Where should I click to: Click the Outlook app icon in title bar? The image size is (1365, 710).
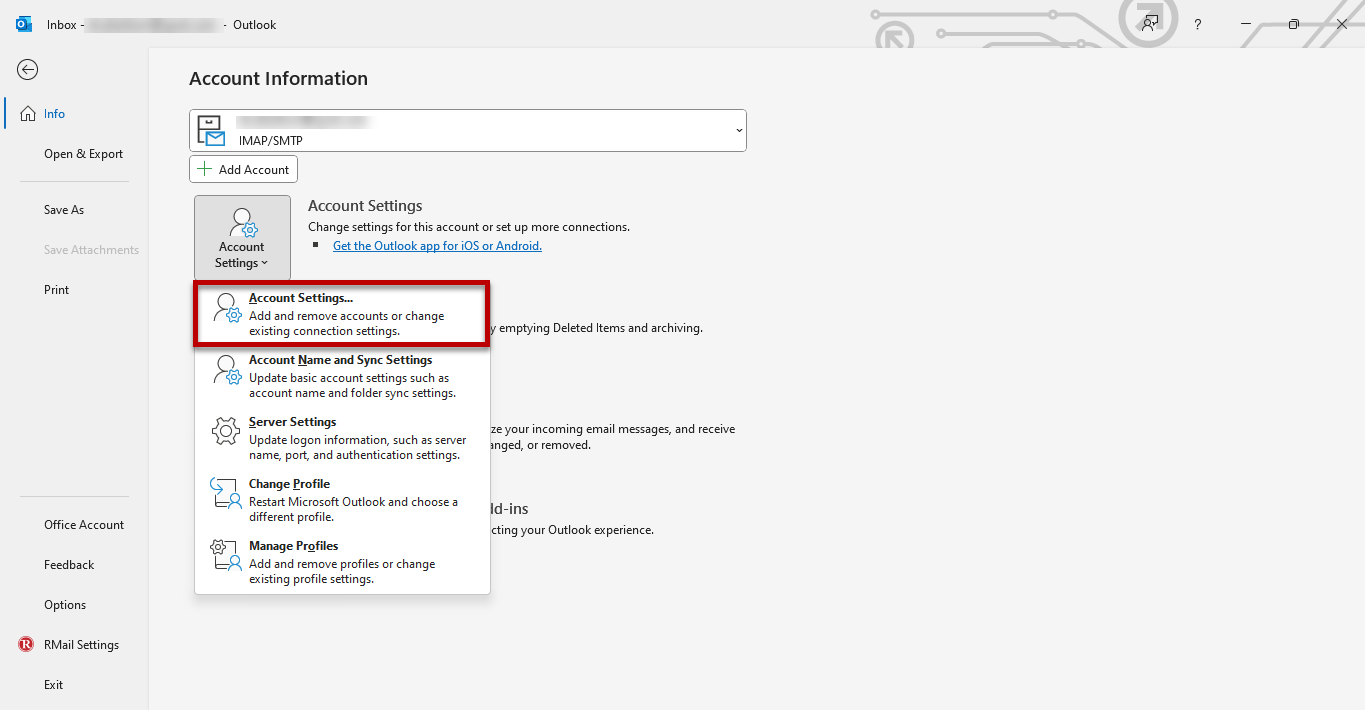tap(22, 24)
